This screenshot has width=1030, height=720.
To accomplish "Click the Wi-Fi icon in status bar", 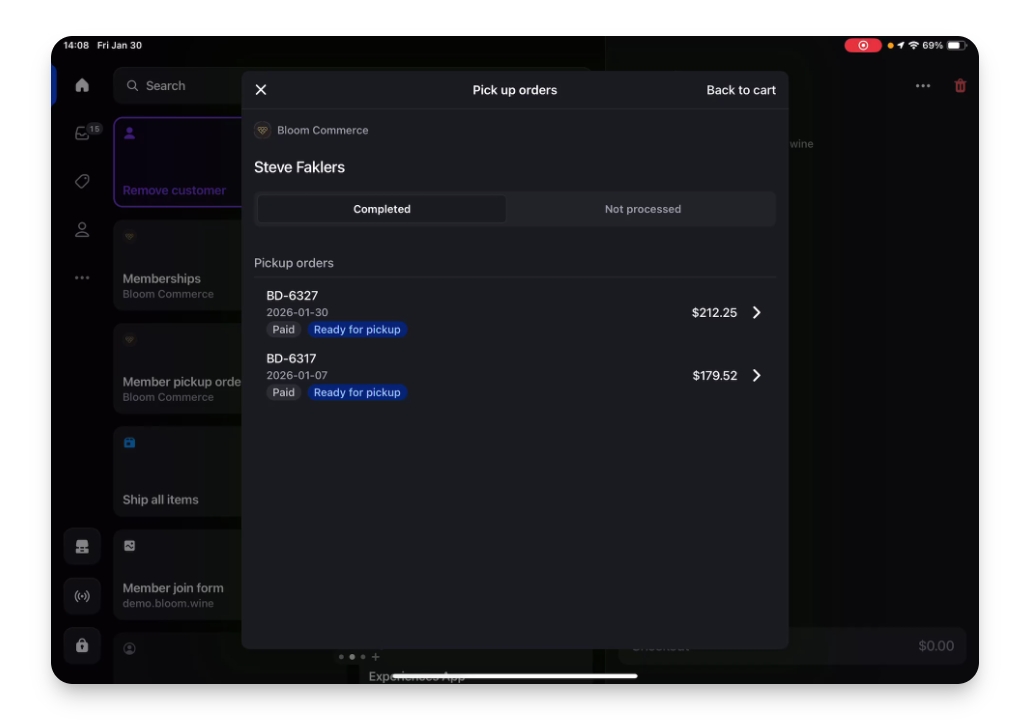I will (914, 45).
